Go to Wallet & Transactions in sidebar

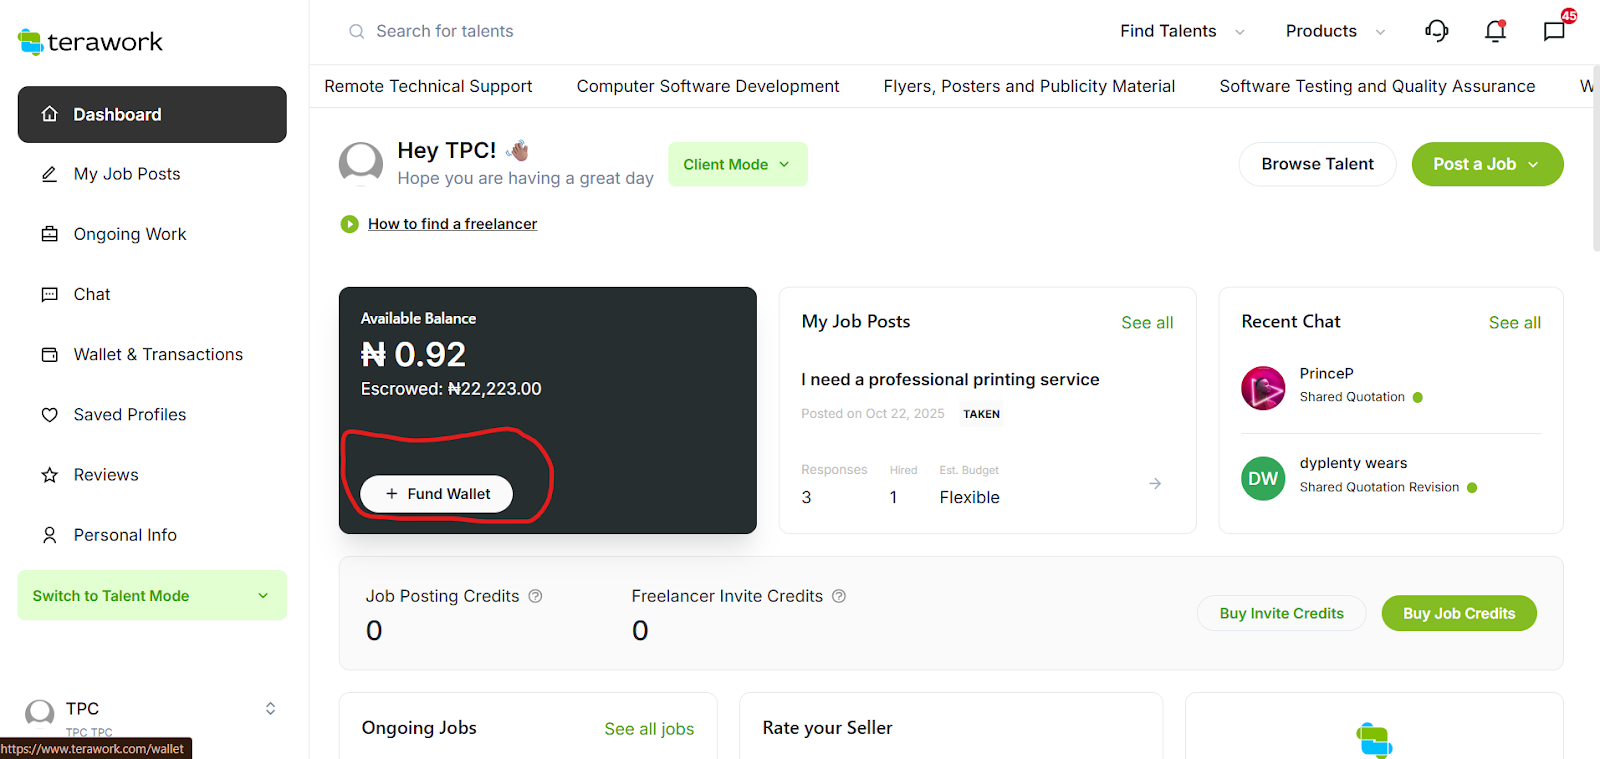point(158,354)
